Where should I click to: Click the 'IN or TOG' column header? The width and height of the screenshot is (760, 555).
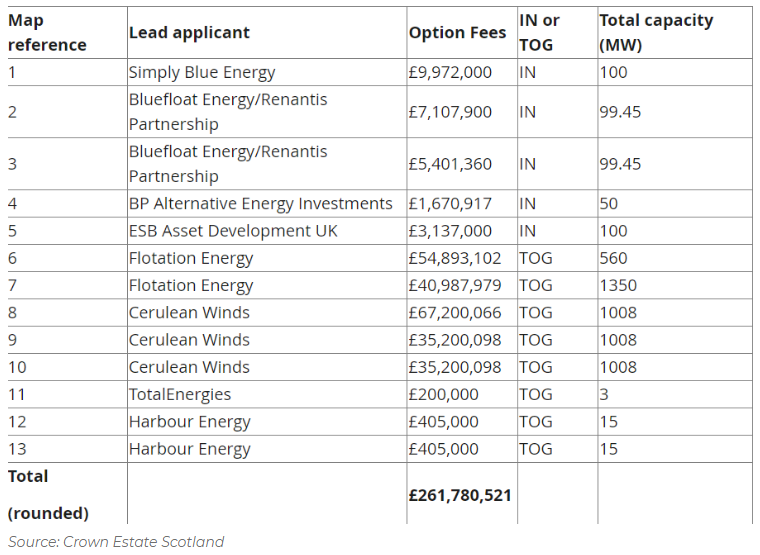(540, 33)
